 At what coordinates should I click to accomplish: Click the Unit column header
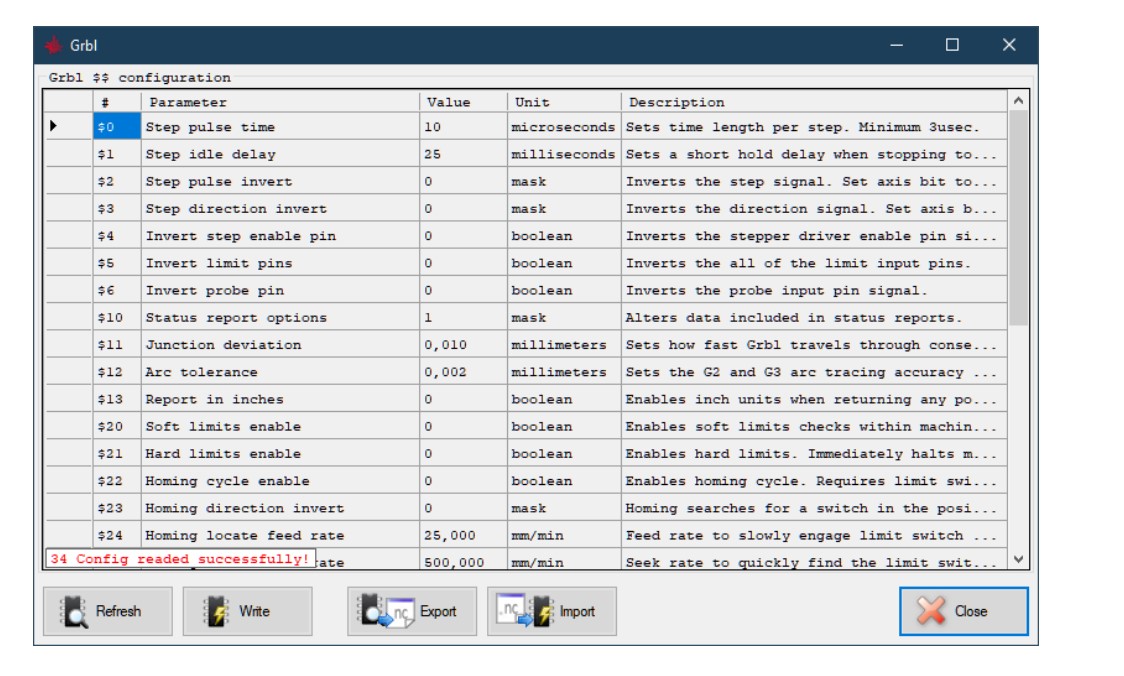tap(564, 102)
